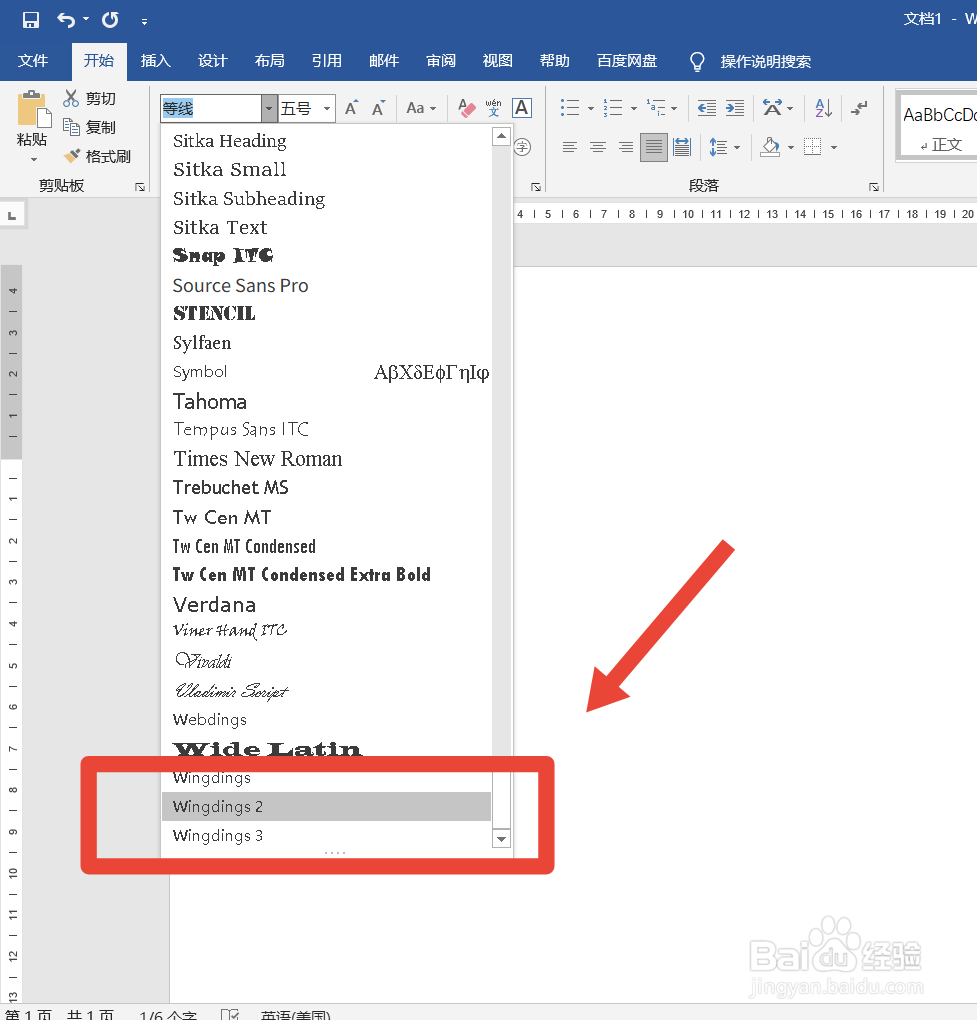Viewport: 977px width, 1020px height.
Task: Switch to the 审阅 (Review) tab
Action: (x=440, y=61)
